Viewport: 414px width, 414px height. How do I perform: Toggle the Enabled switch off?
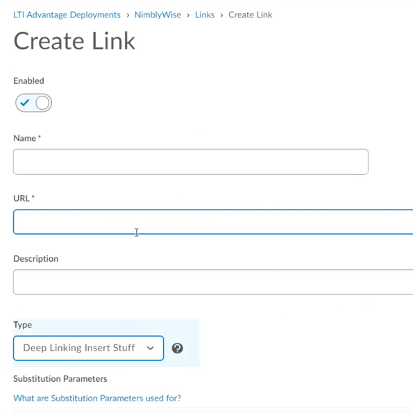(33, 103)
